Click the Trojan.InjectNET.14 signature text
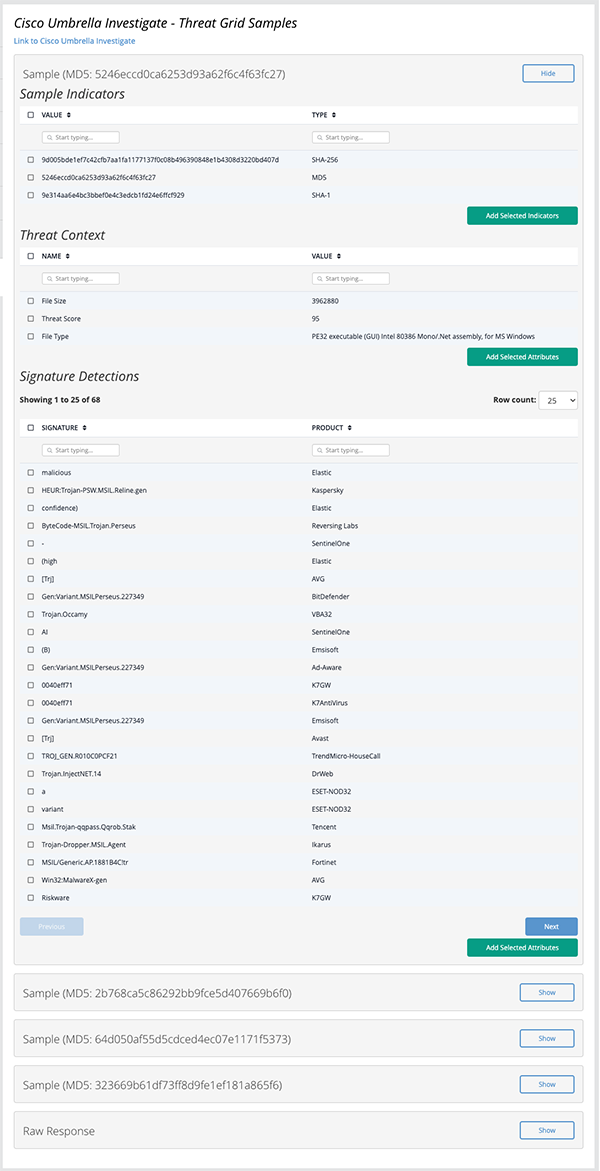The width and height of the screenshot is (600, 1171). point(72,774)
